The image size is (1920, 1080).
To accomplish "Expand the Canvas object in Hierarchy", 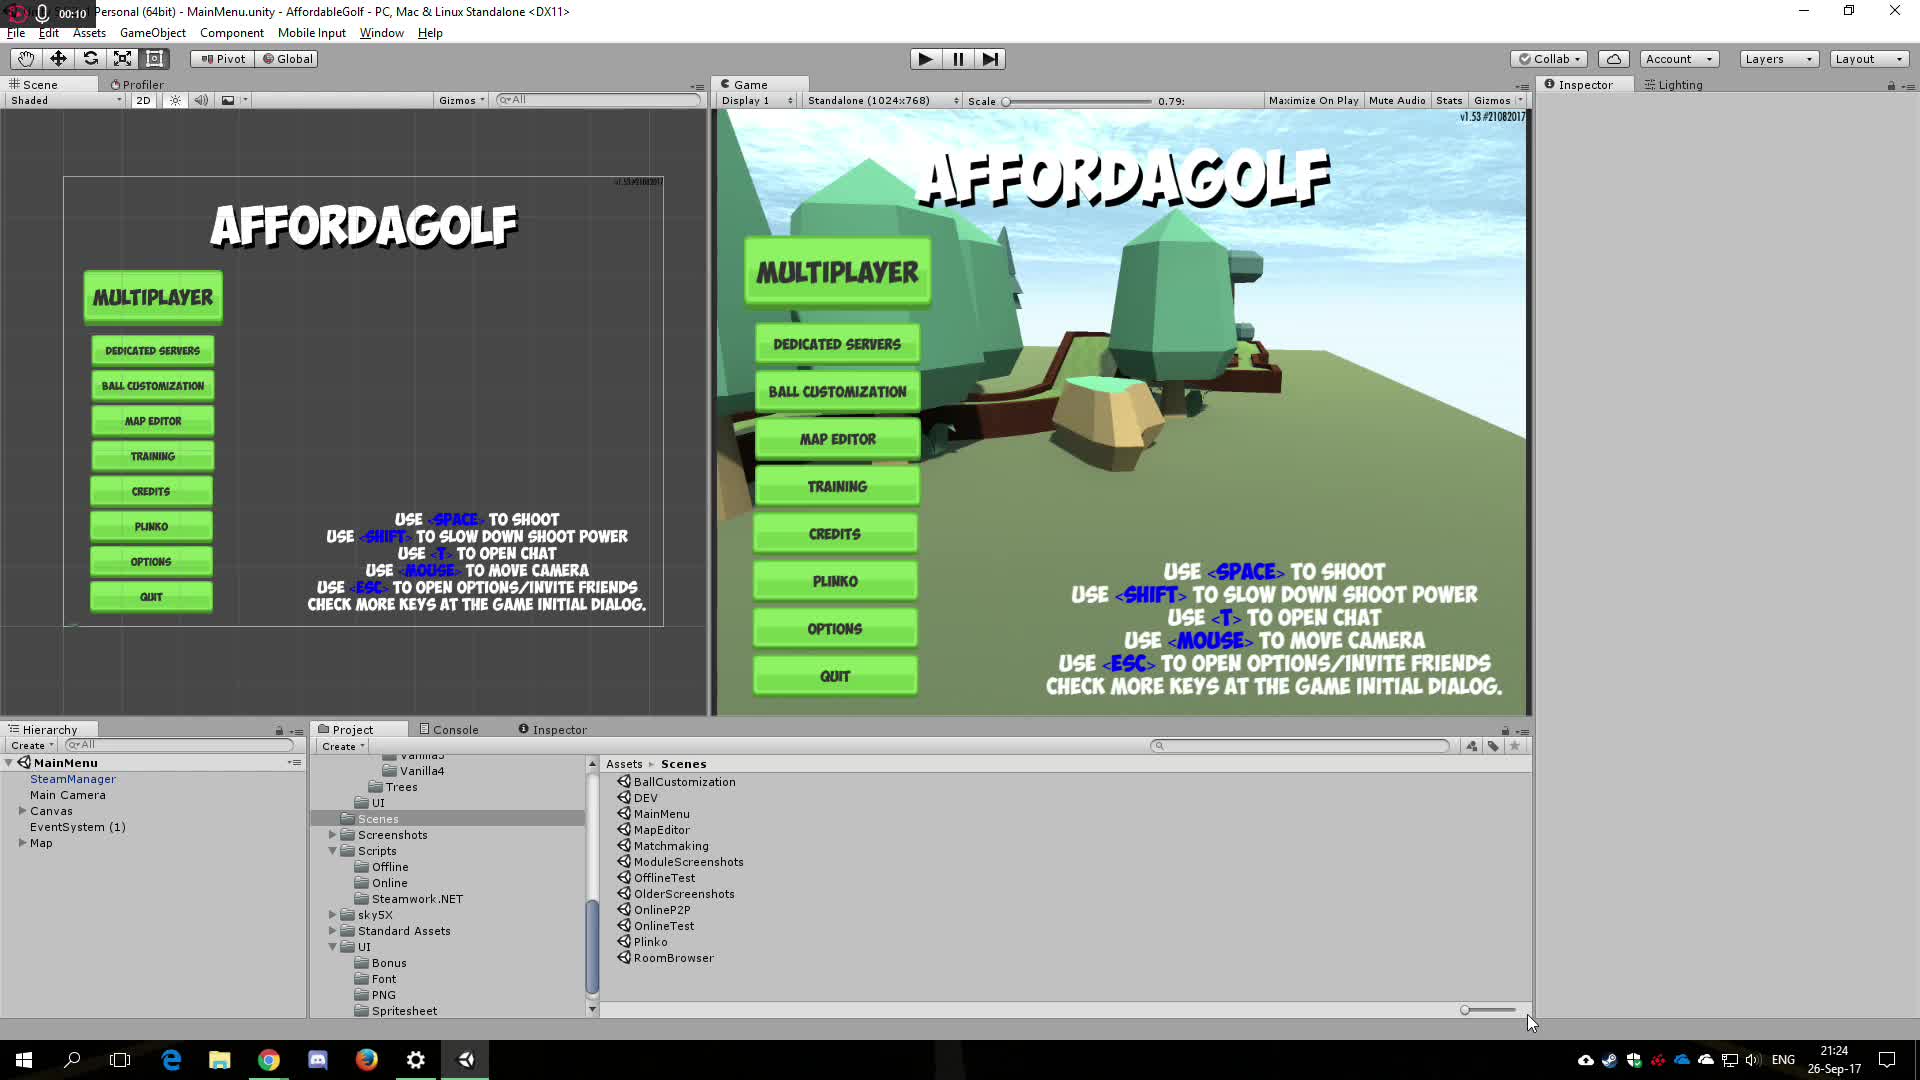I will click(22, 811).
